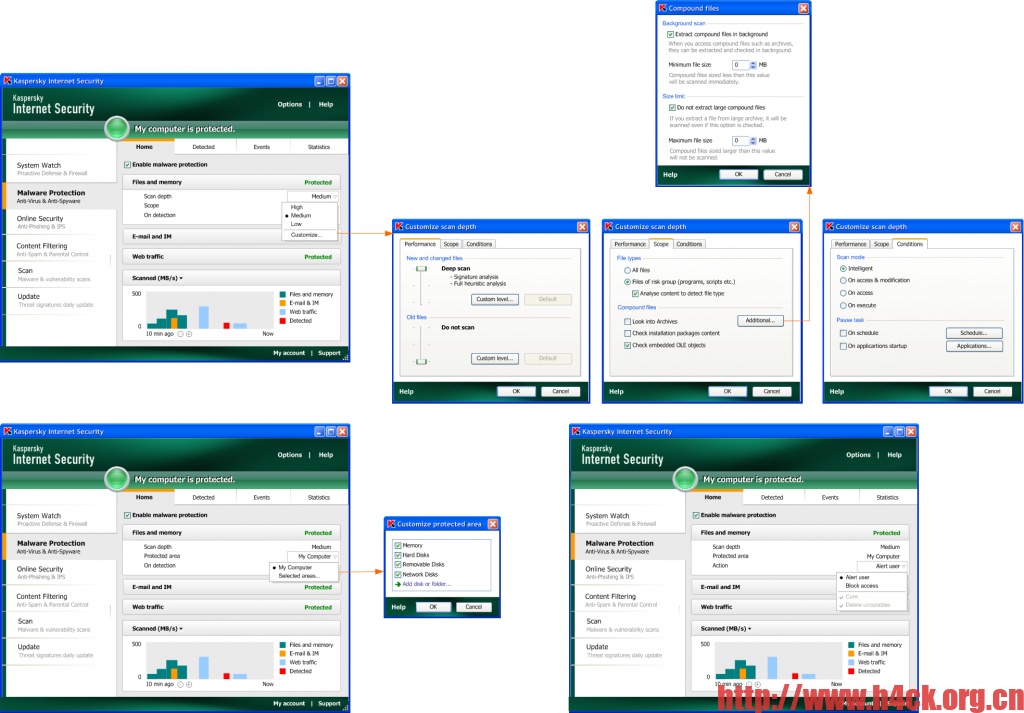Image resolution: width=1024 pixels, height=713 pixels.
Task: Choose the On execute scan mode
Action: click(843, 305)
